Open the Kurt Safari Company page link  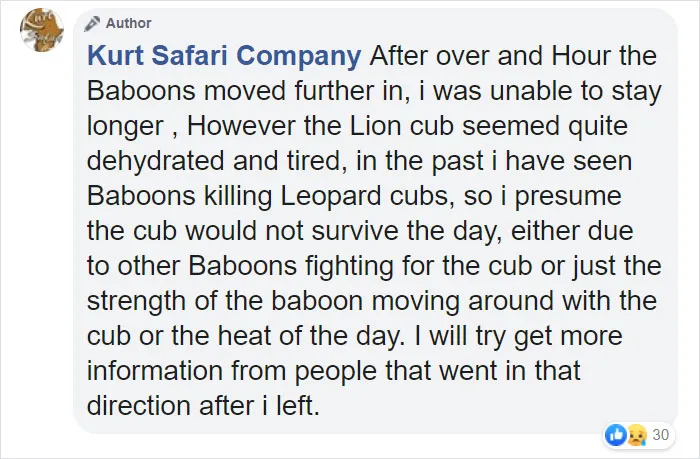224,55
